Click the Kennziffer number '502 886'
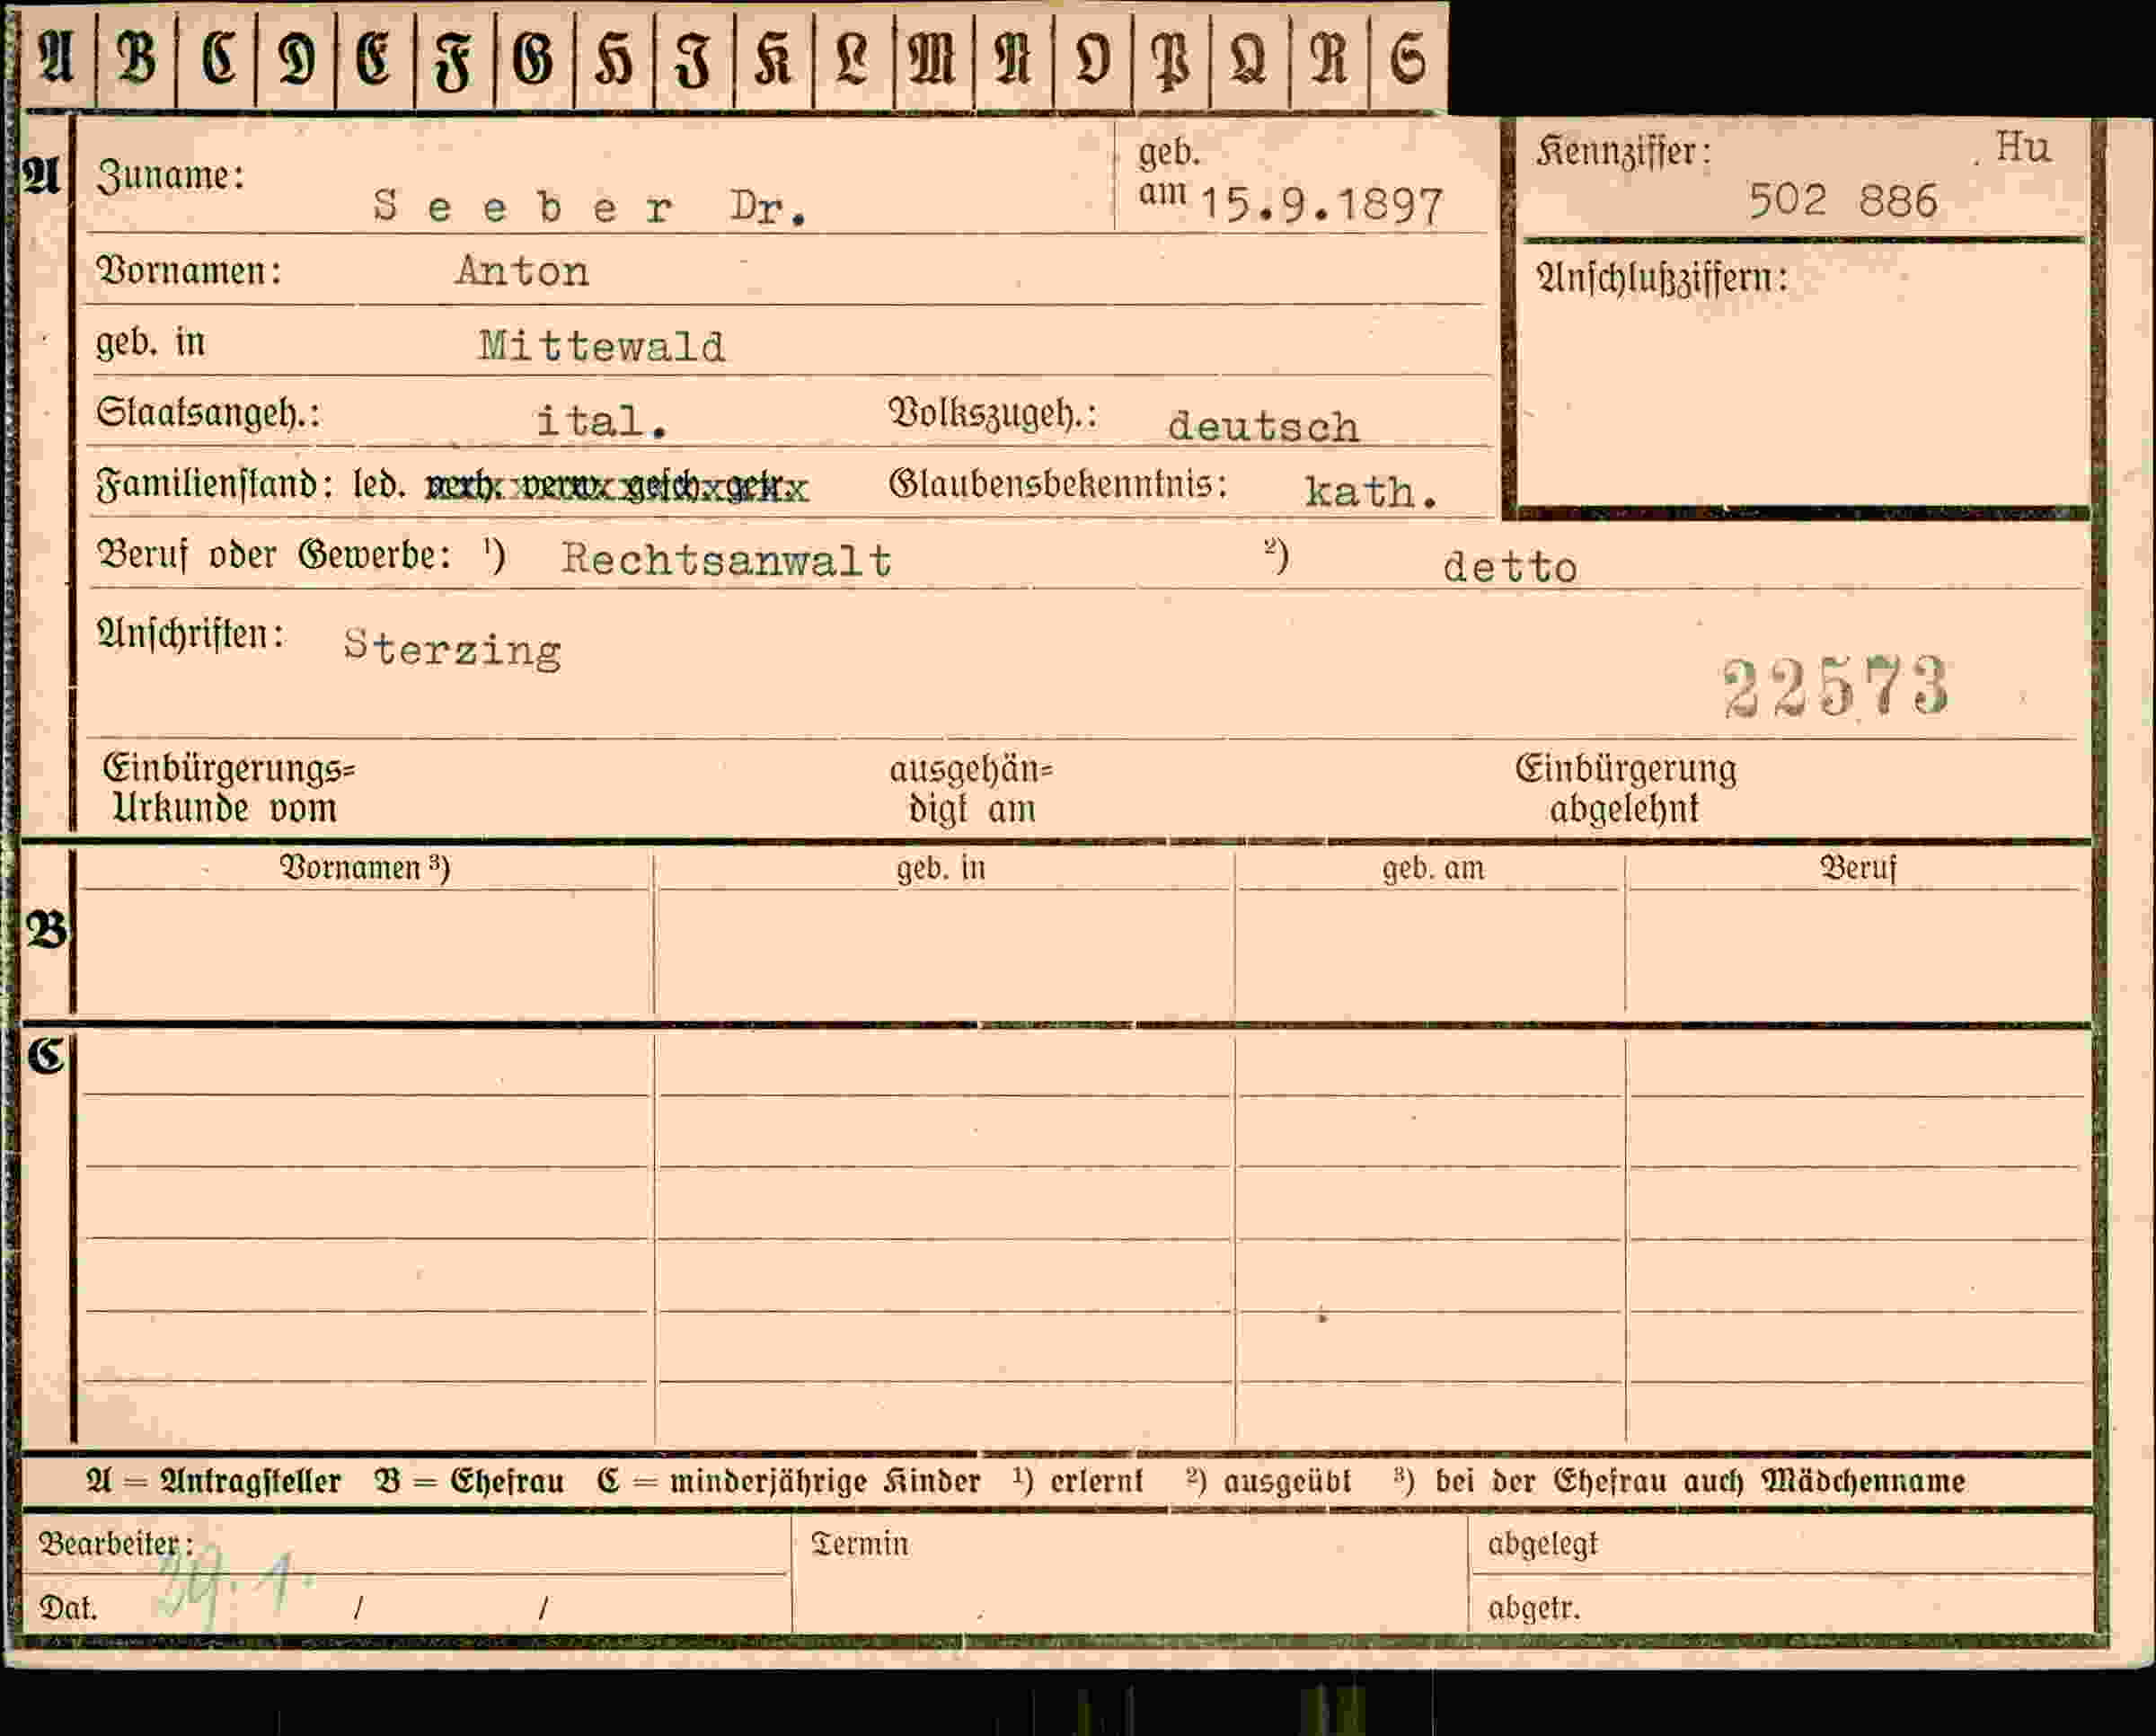The width and height of the screenshot is (2156, 1736). pos(1842,201)
